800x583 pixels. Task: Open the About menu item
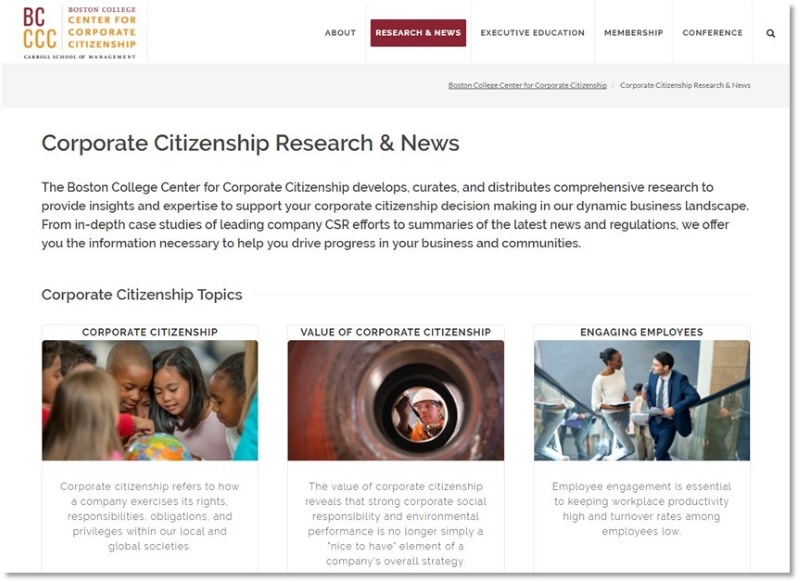click(340, 33)
